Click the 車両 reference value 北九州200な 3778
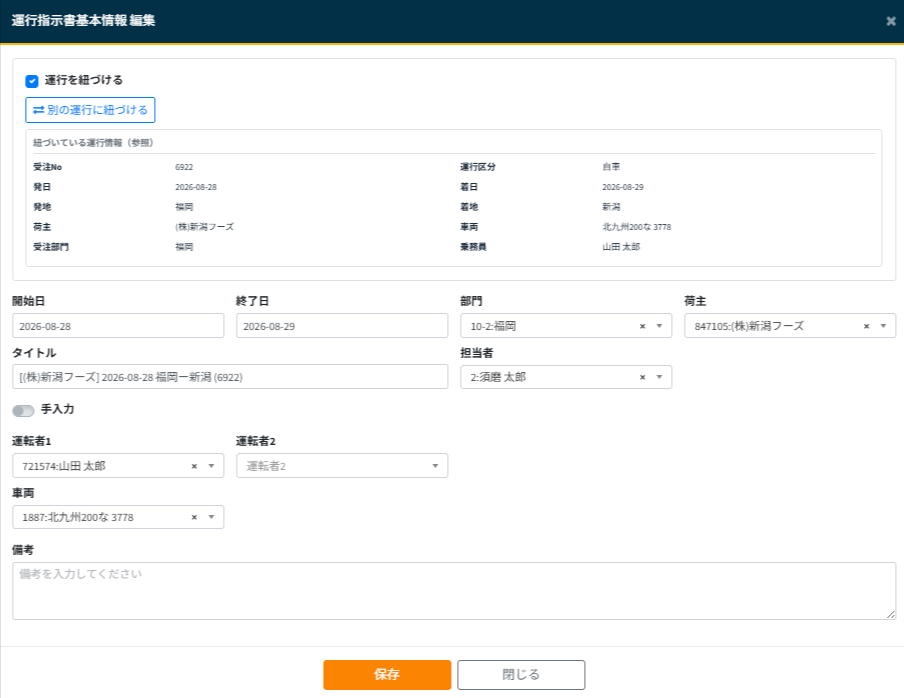This screenshot has width=904, height=698. [636, 227]
